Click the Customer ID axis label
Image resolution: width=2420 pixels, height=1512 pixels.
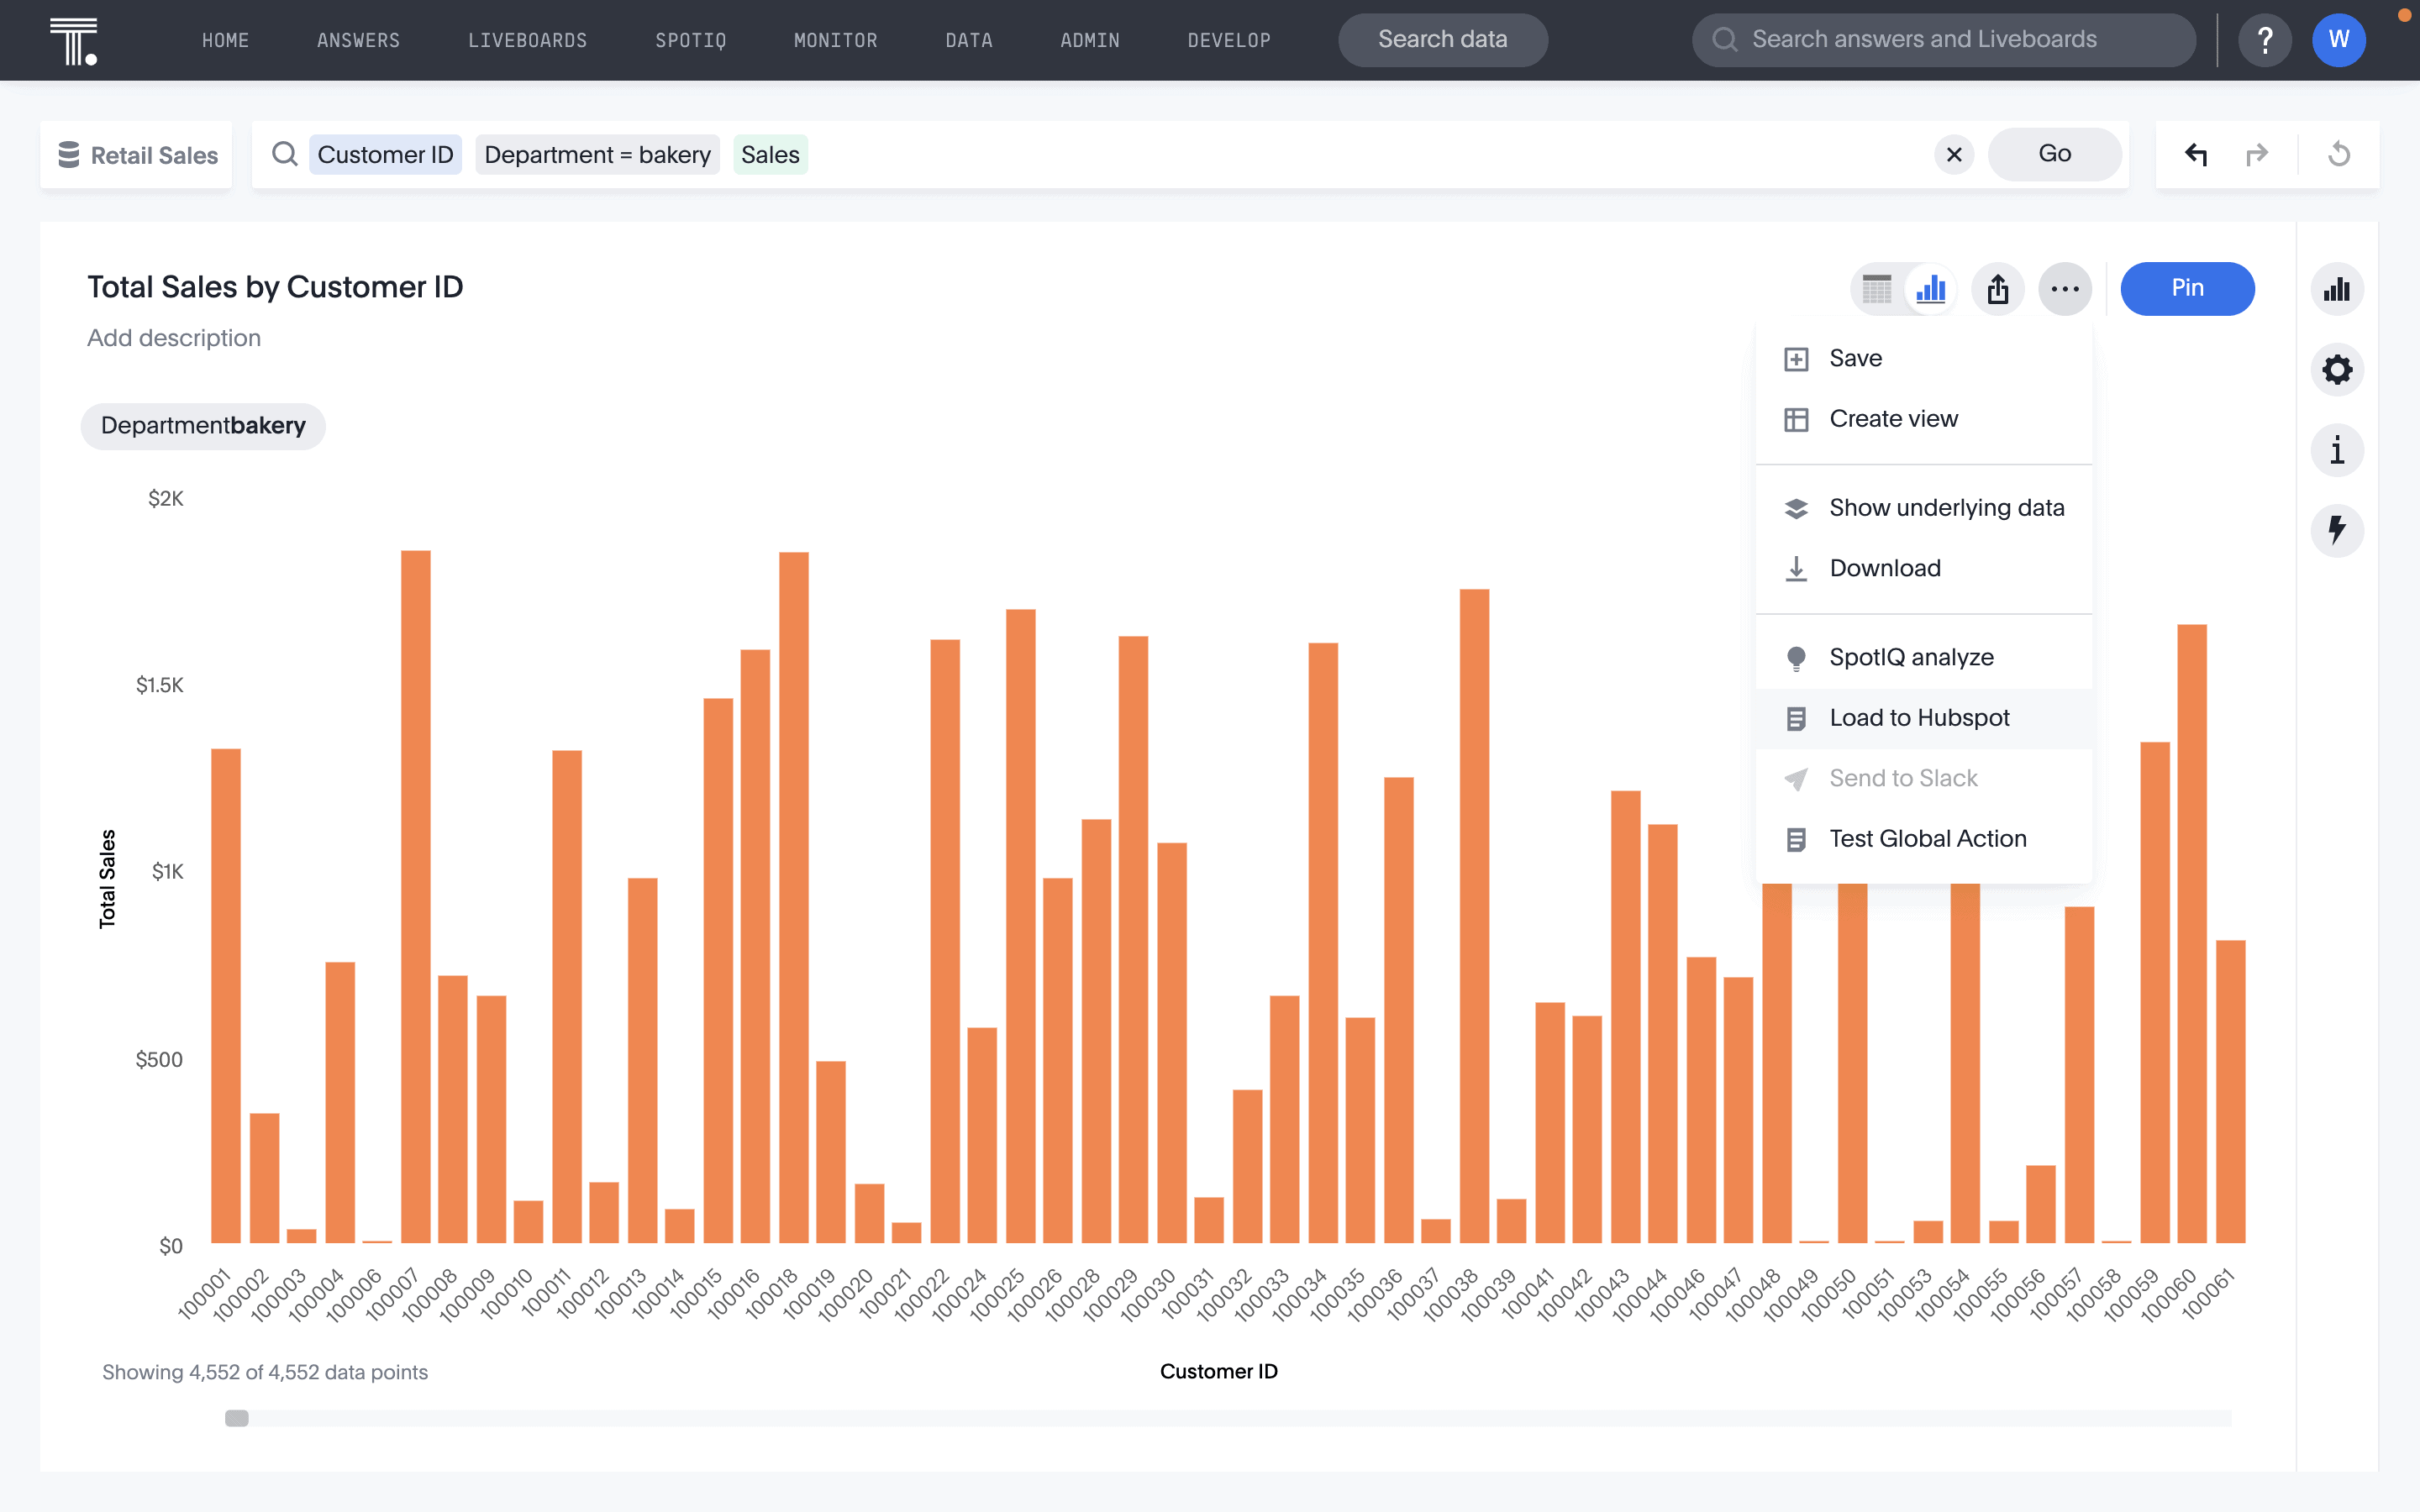[x=1218, y=1372]
